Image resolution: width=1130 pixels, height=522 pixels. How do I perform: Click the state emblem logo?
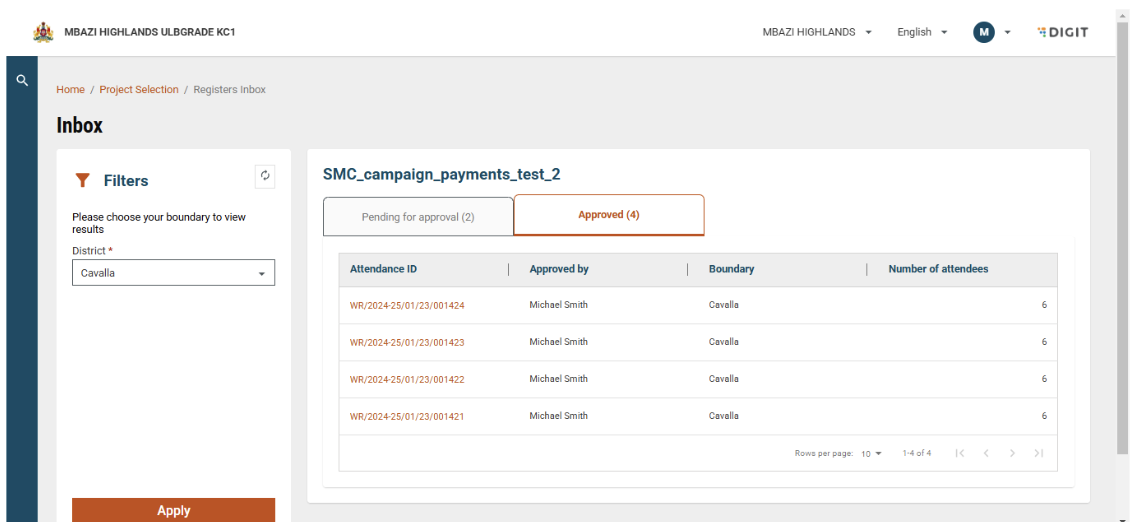pyautogui.click(x=43, y=32)
